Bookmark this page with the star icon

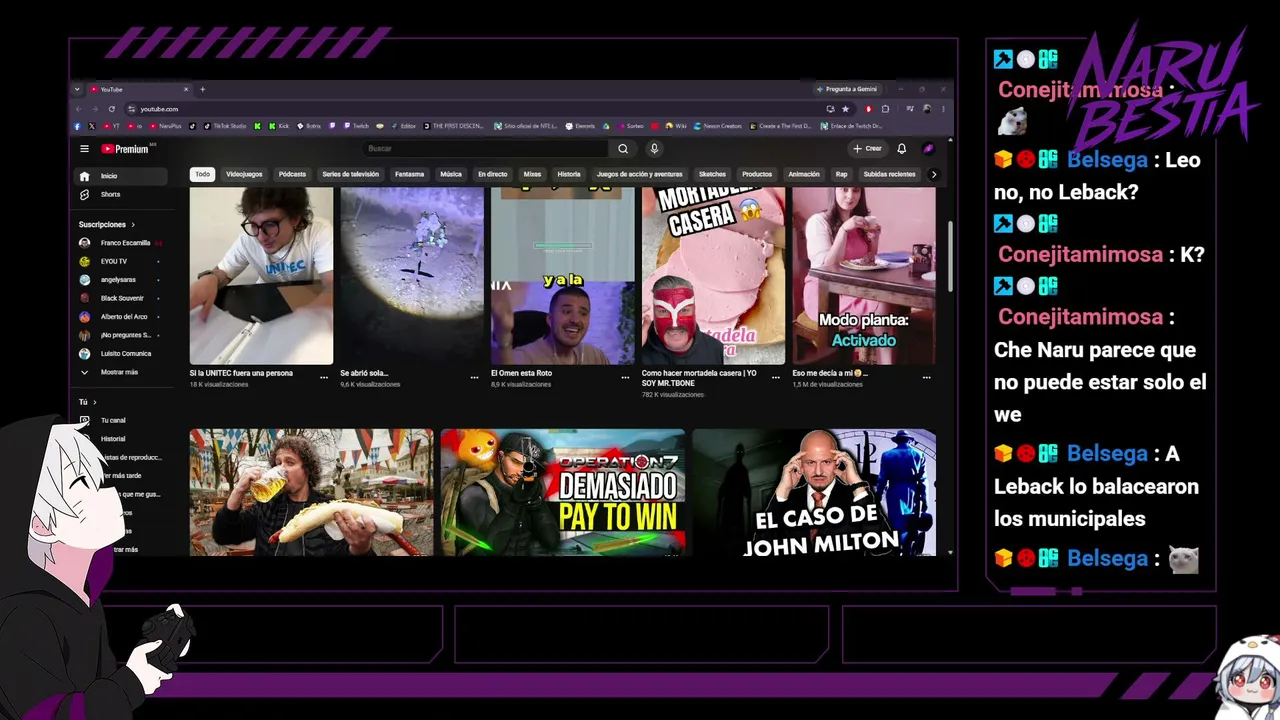pos(845,109)
